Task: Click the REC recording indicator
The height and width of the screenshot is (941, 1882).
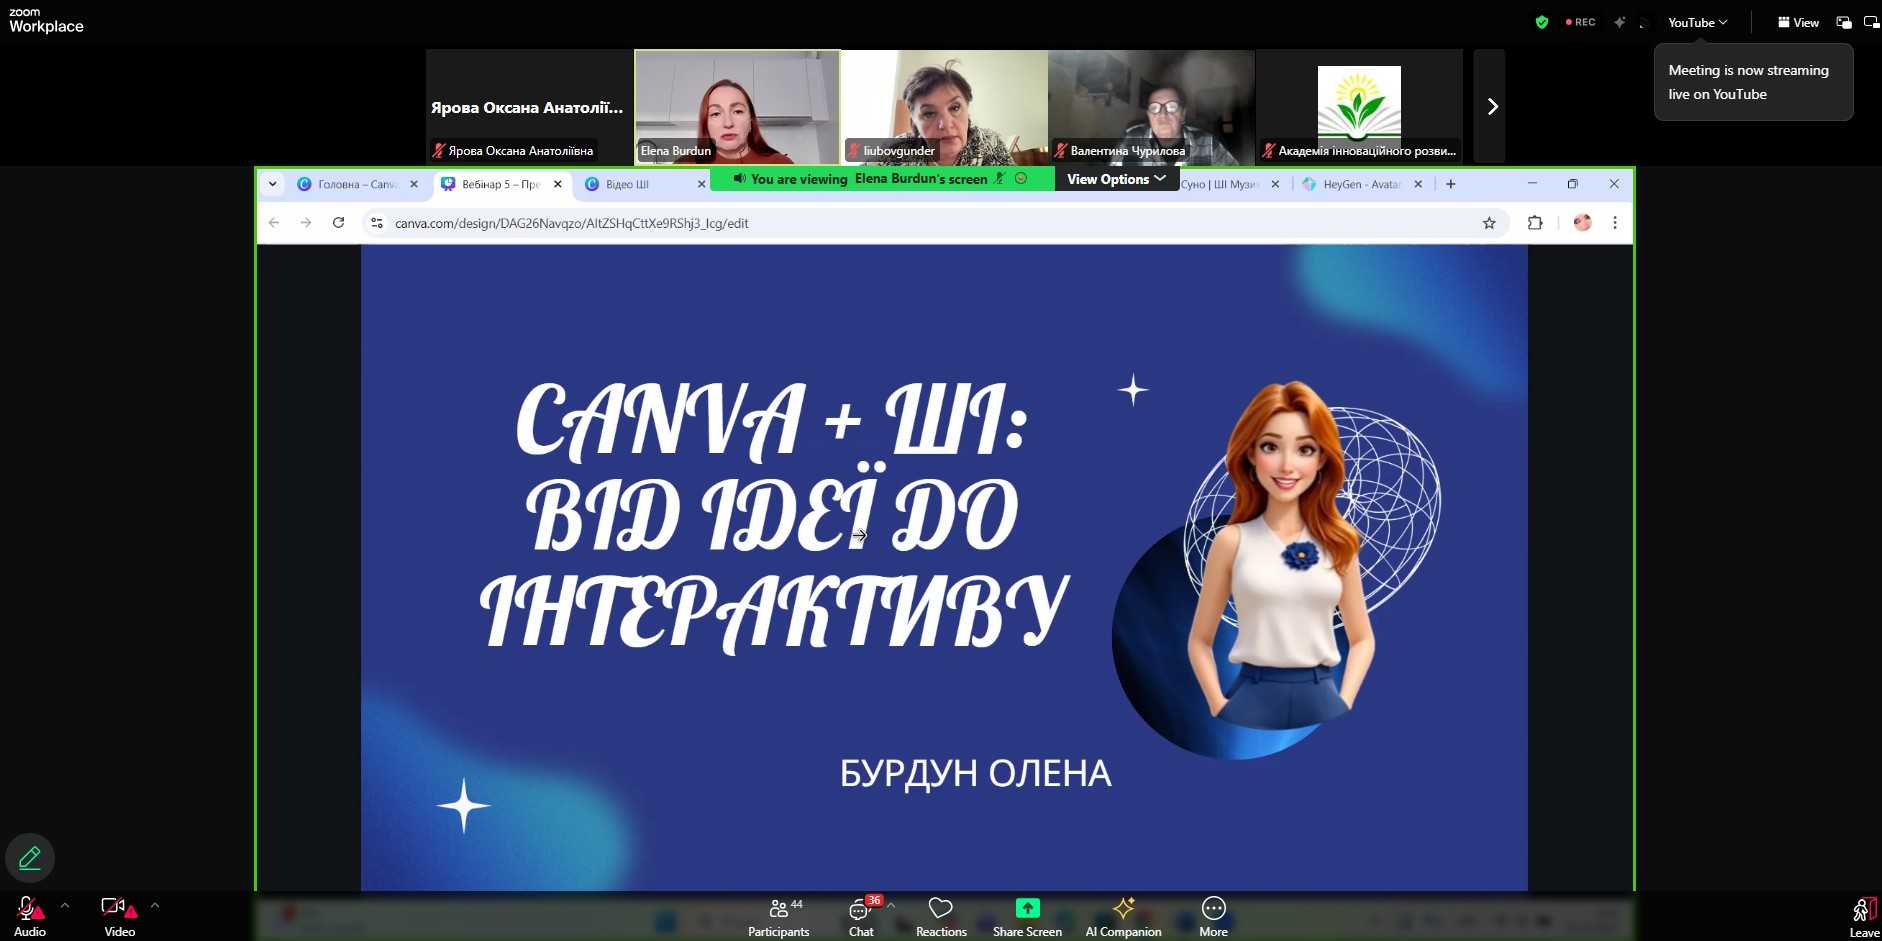Action: point(1581,22)
